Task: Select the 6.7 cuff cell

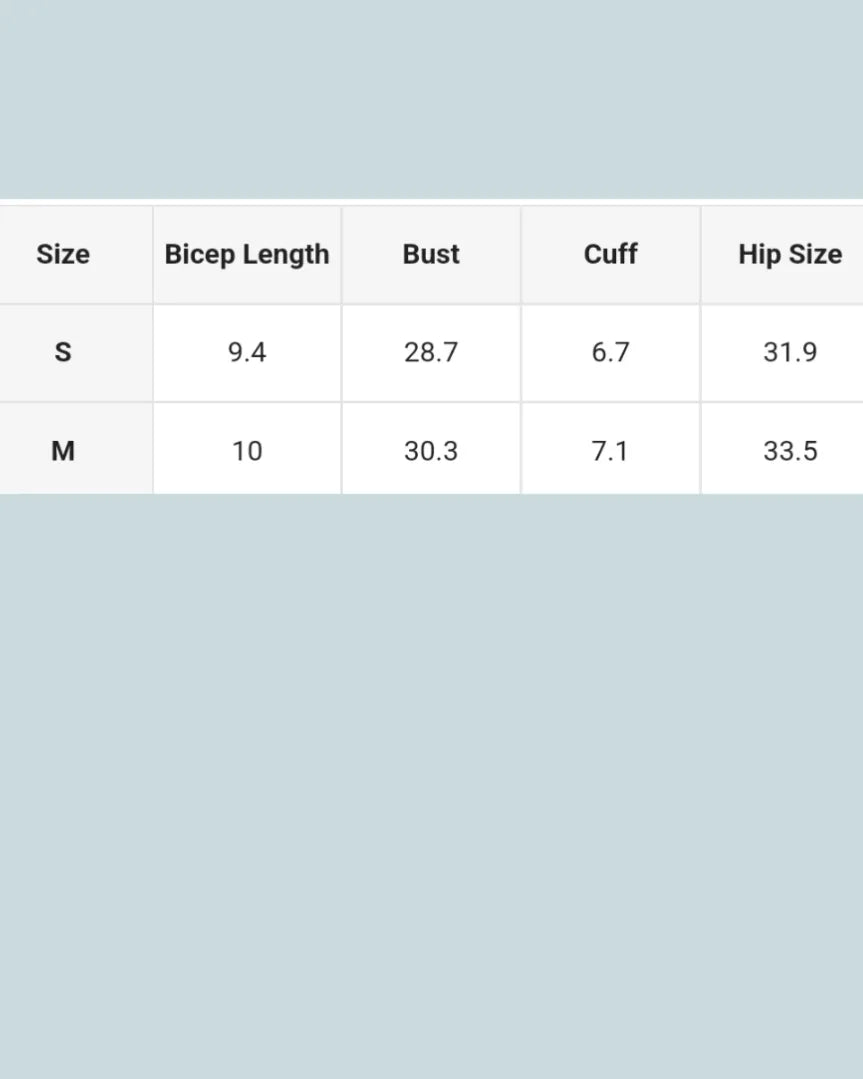Action: (610, 352)
